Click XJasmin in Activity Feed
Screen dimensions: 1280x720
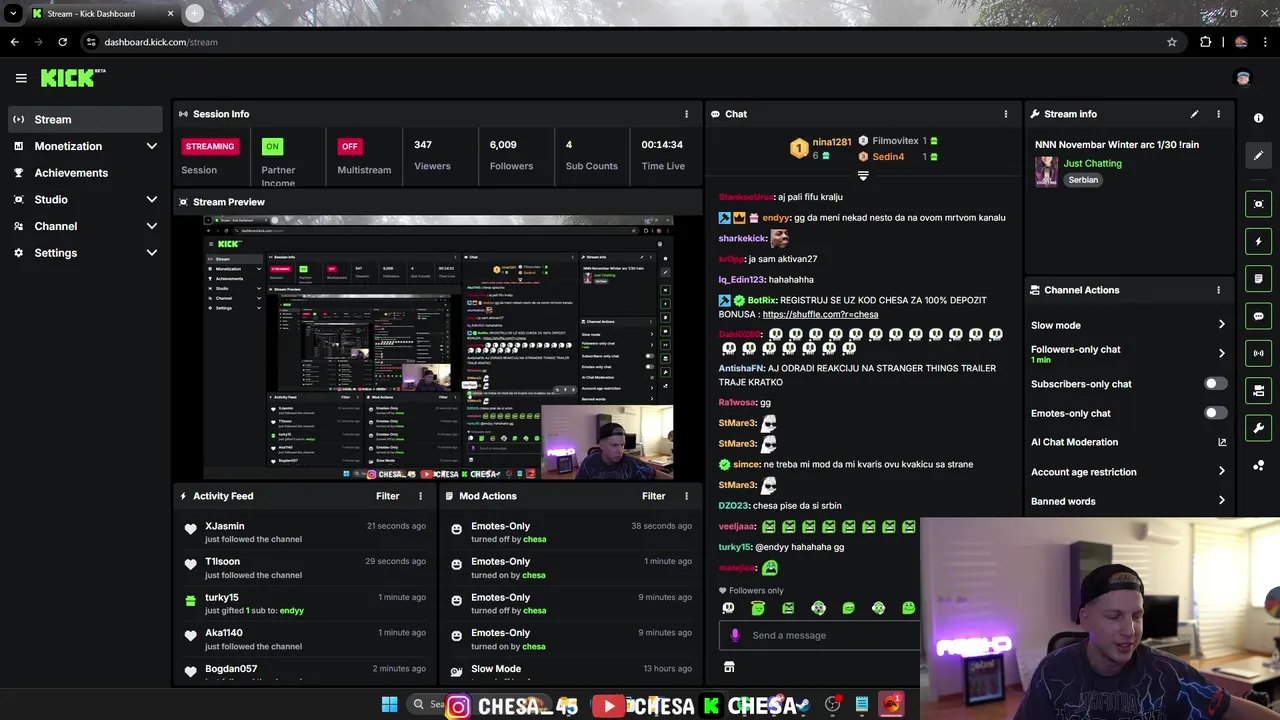[x=225, y=526]
